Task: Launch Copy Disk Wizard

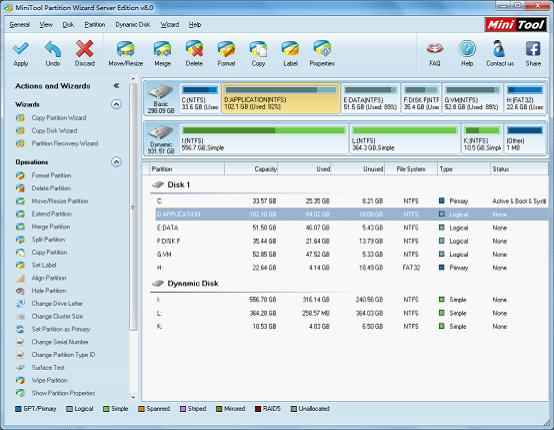Action: tap(54, 131)
